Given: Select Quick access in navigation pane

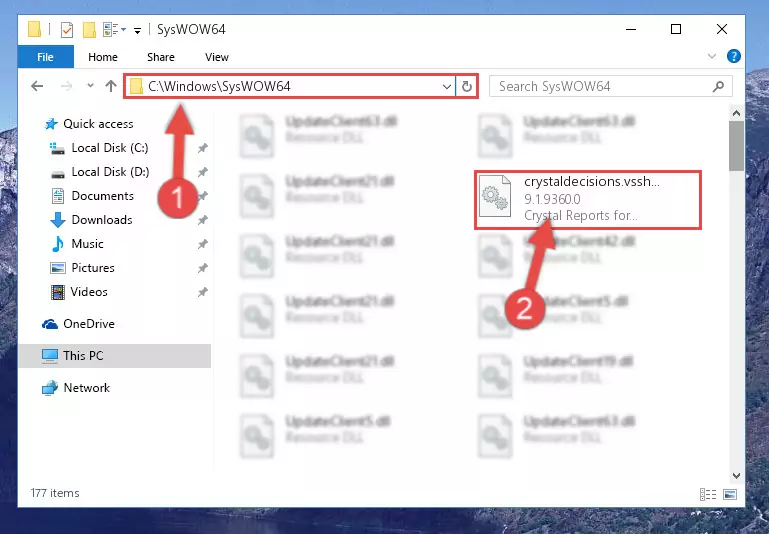Looking at the screenshot, I should [98, 124].
